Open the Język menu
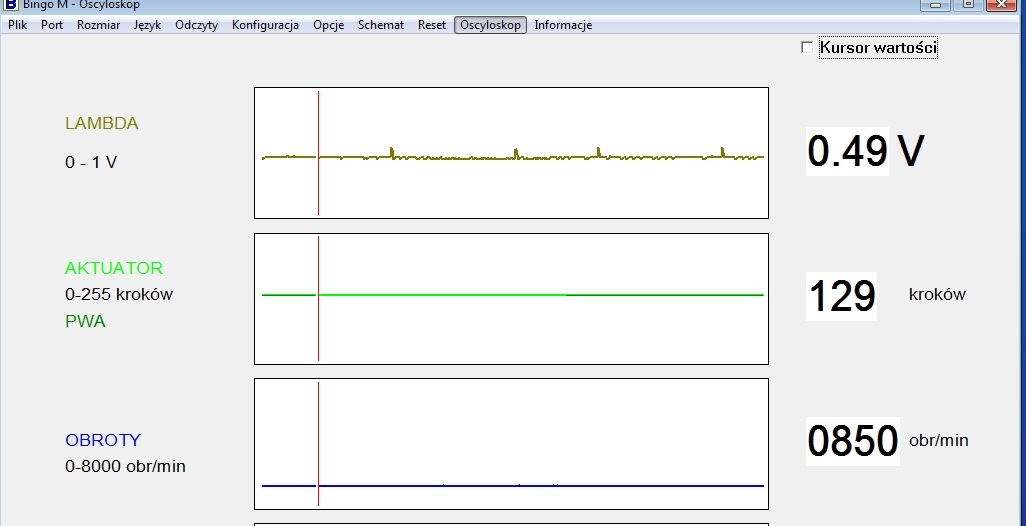Viewport: 1026px width, 526px height. tap(147, 25)
